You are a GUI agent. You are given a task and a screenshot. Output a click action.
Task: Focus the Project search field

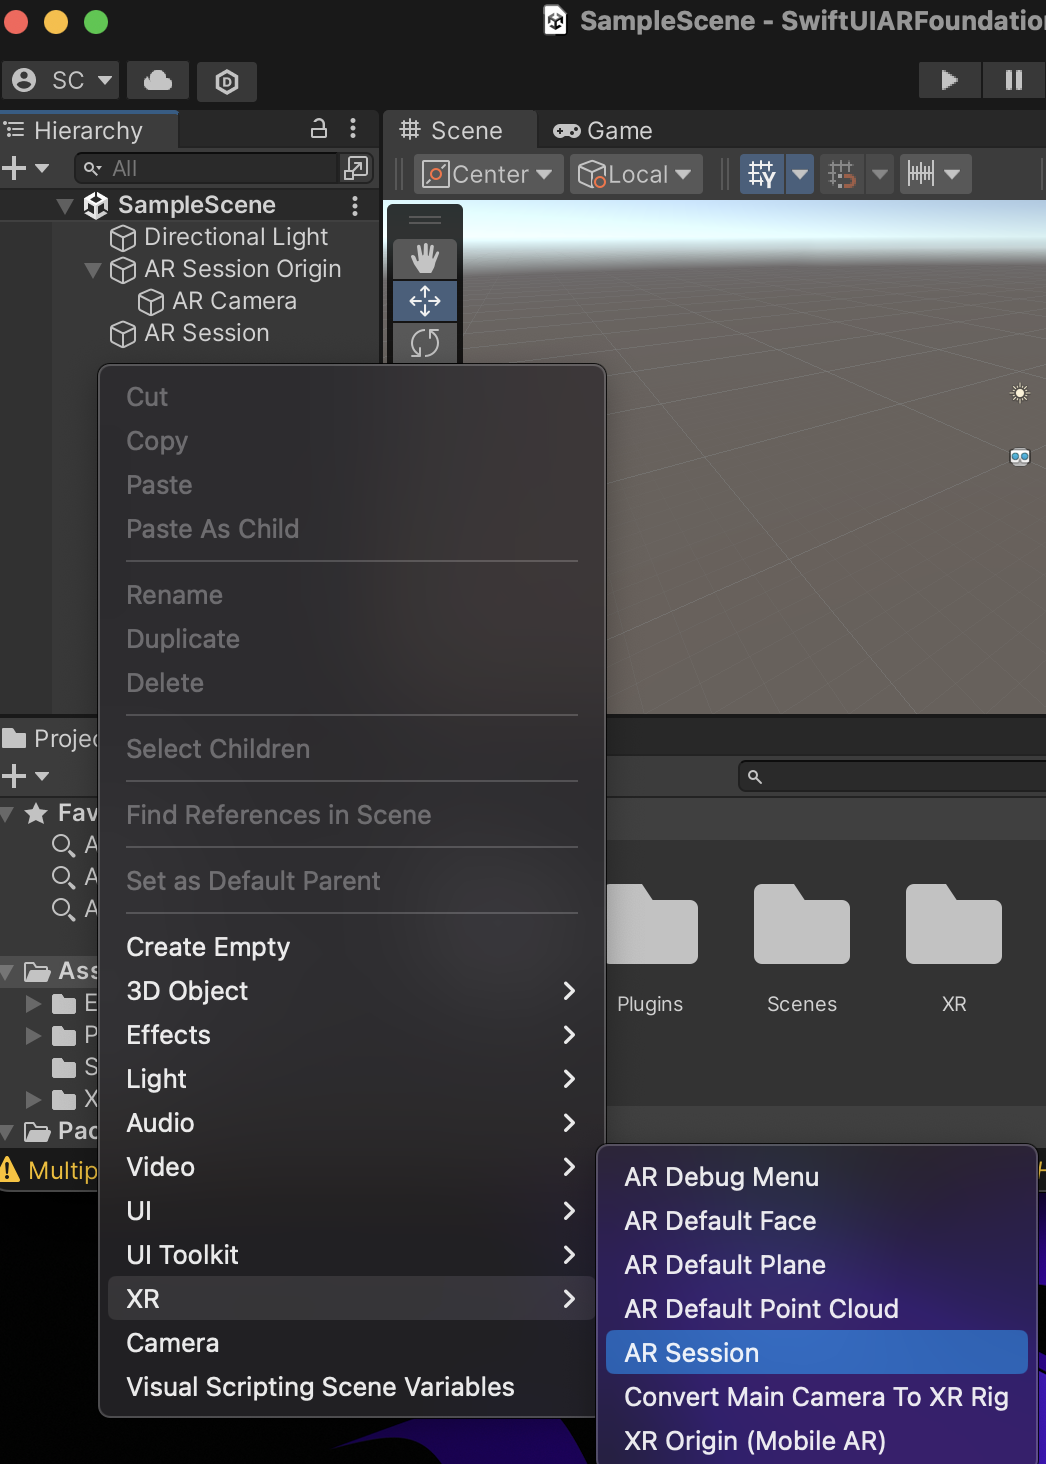click(892, 777)
